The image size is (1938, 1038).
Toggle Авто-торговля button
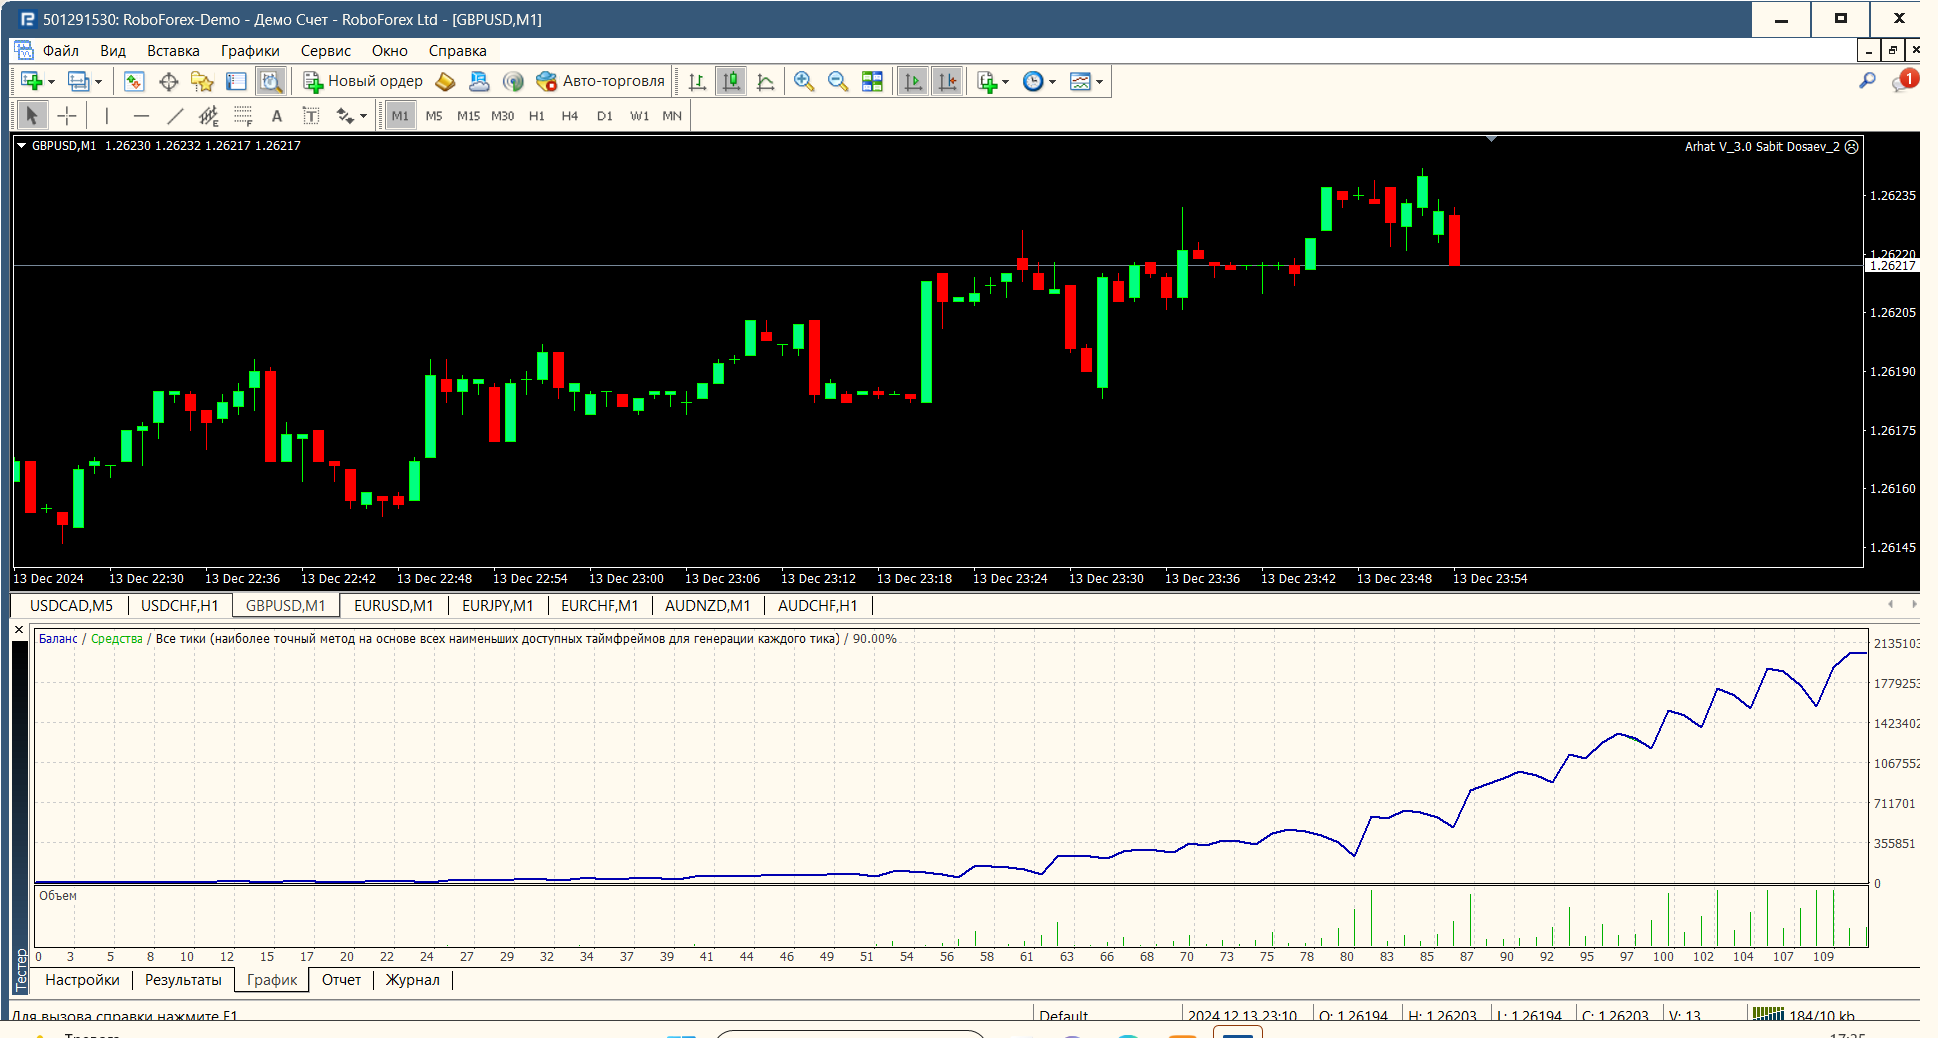600,81
